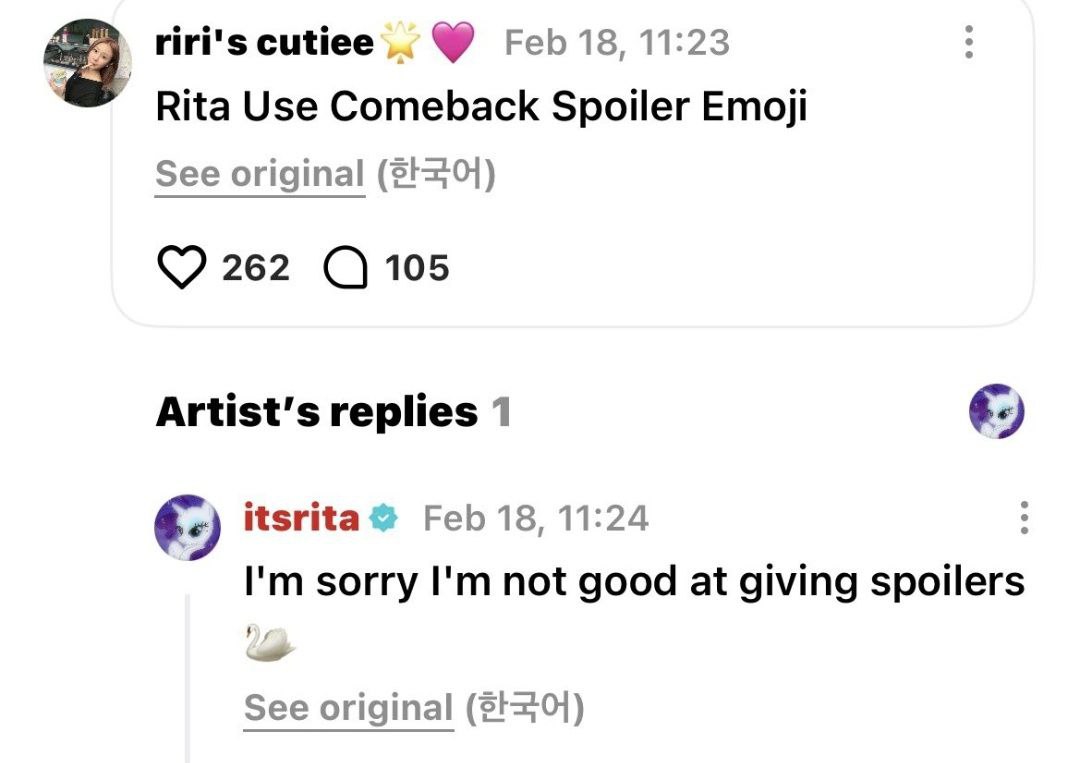The width and height of the screenshot is (1080, 763).
Task: Click the glowing star emoji in the username
Action: coord(401,43)
